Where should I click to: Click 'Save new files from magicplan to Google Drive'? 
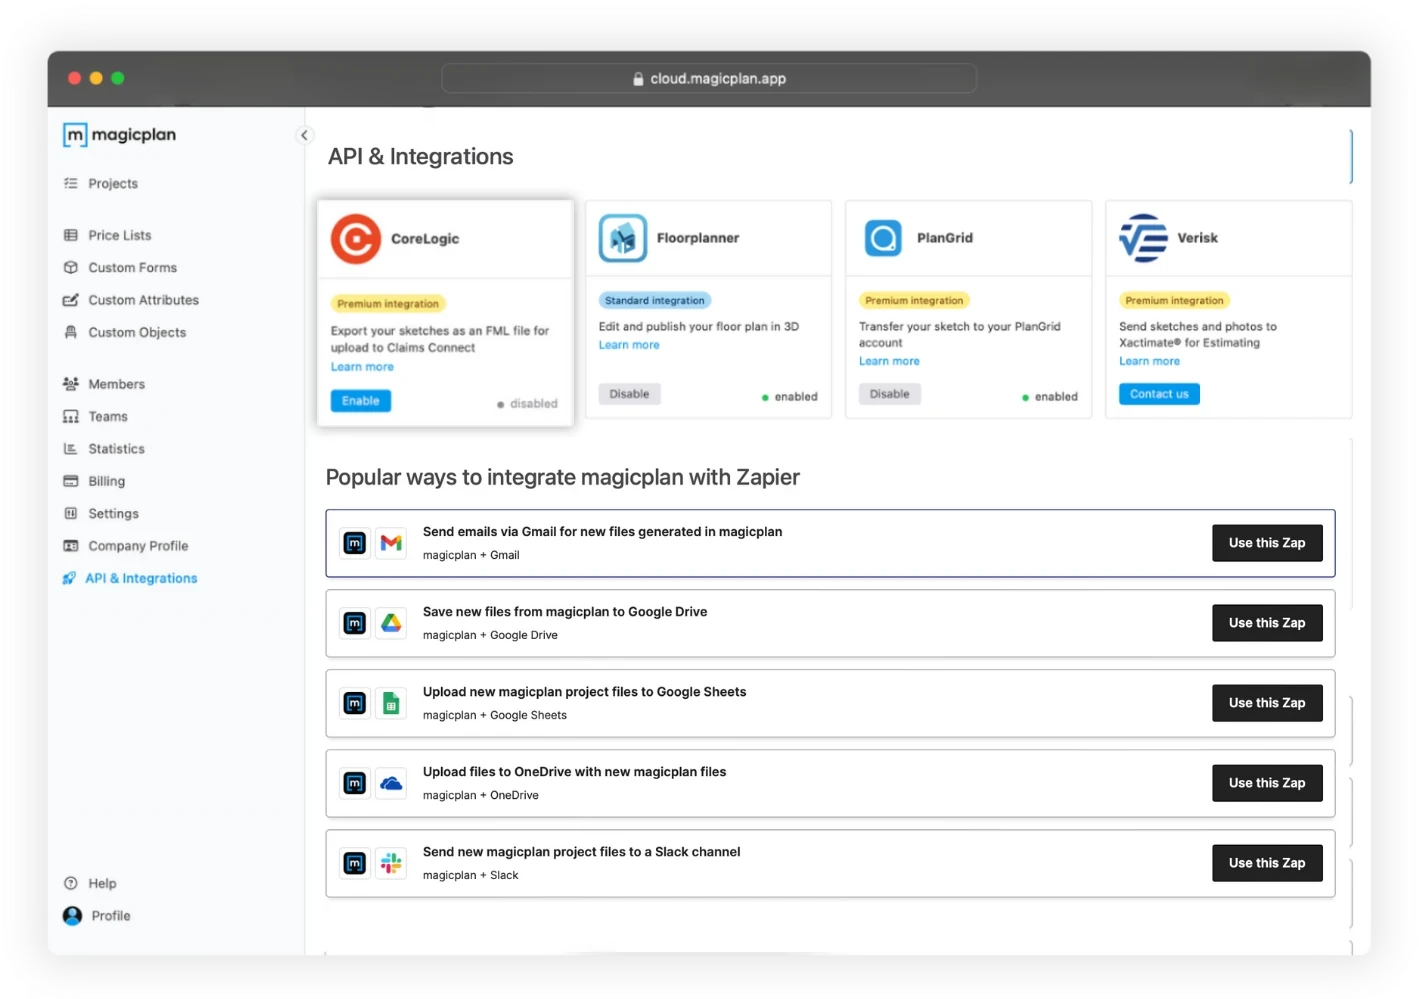pyautogui.click(x=565, y=612)
